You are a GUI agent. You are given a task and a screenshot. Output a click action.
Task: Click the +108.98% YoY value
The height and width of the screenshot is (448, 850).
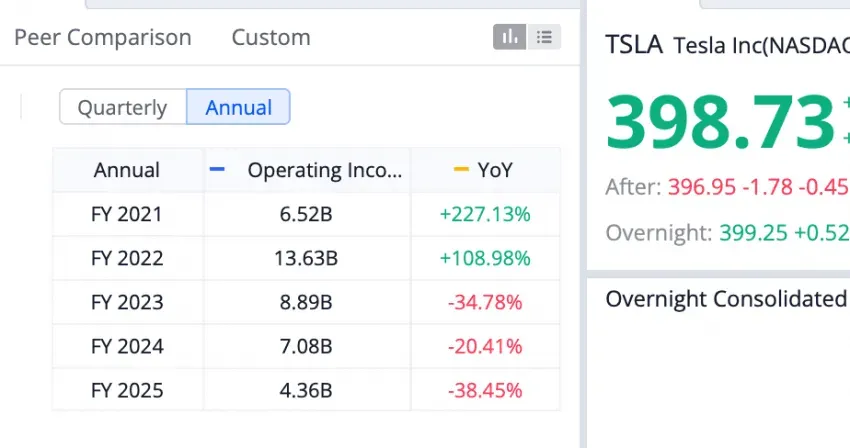tap(485, 258)
